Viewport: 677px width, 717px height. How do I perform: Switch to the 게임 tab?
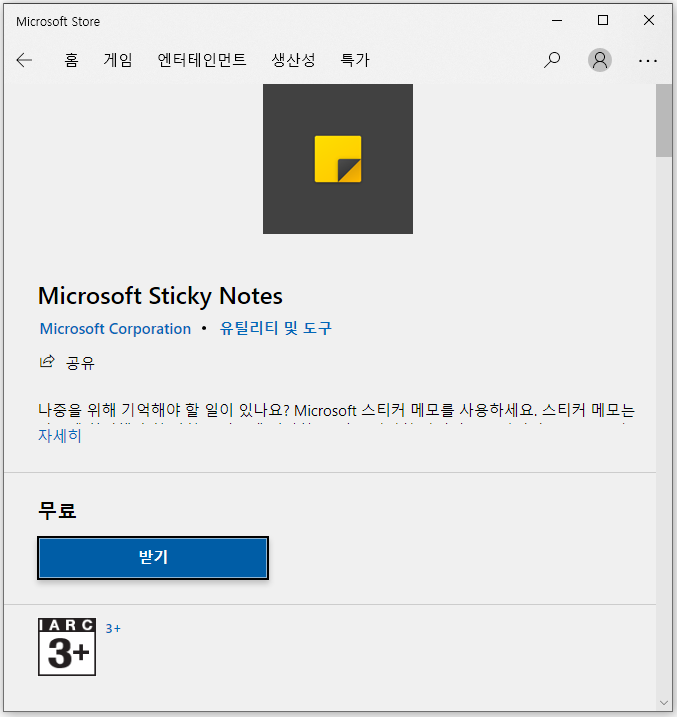click(118, 60)
